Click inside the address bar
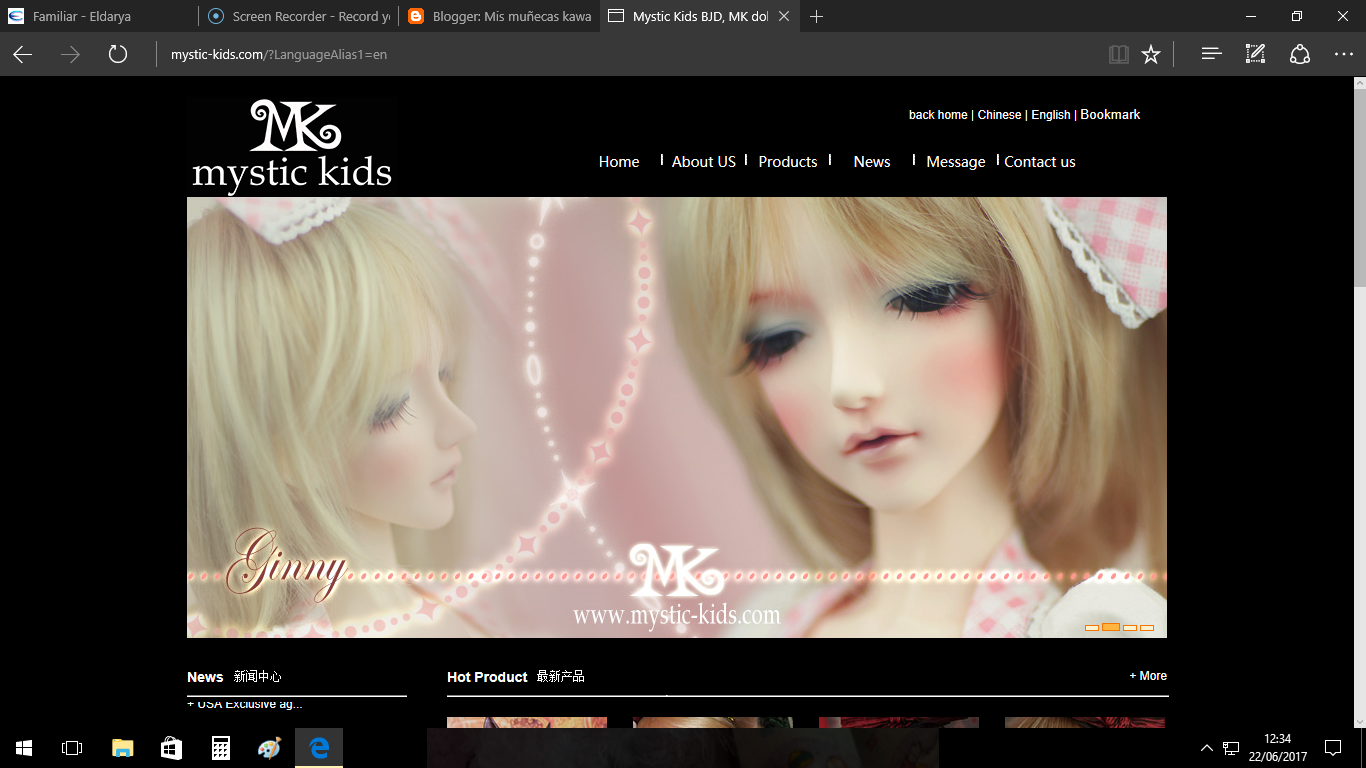The height and width of the screenshot is (768, 1366). pyautogui.click(x=400, y=54)
